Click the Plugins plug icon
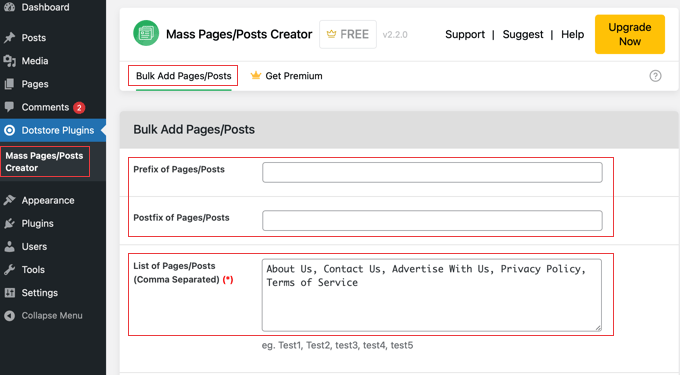The image size is (680, 375). (x=10, y=223)
